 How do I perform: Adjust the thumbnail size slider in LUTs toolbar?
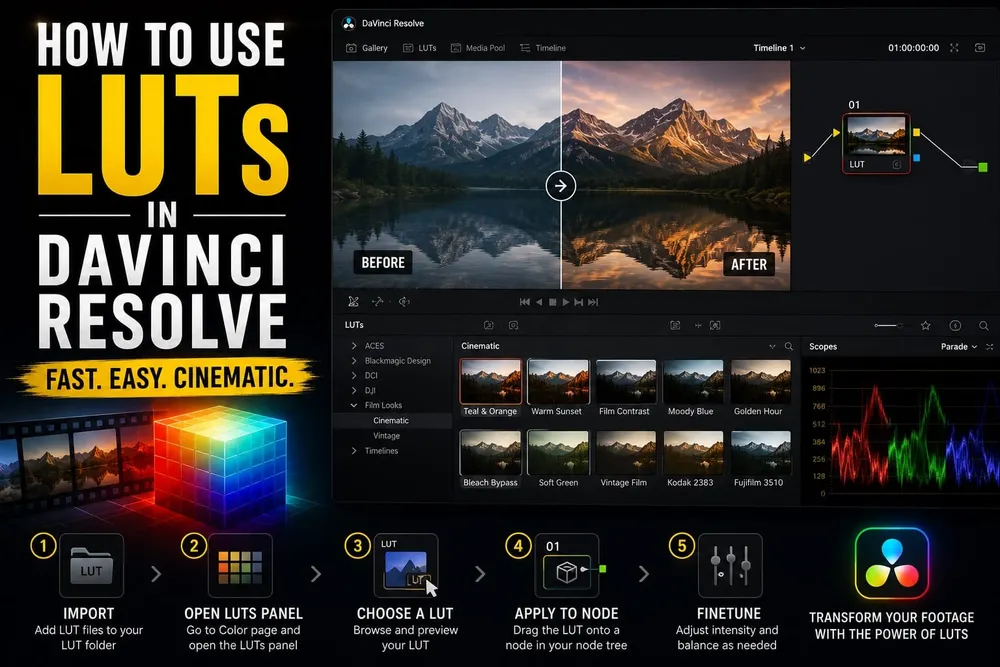(888, 325)
